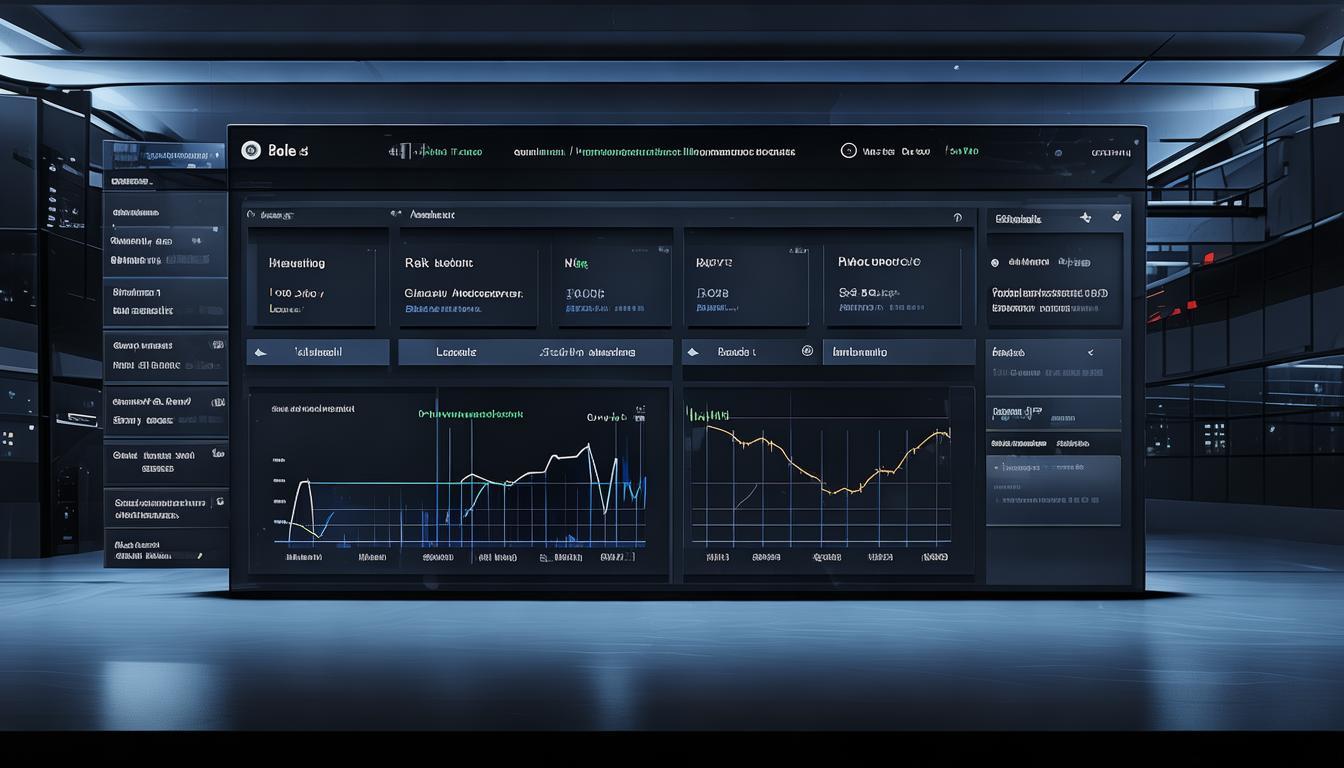Click the round icon above yellow line chart
This screenshot has height=768, width=1344.
pyautogui.click(x=807, y=352)
